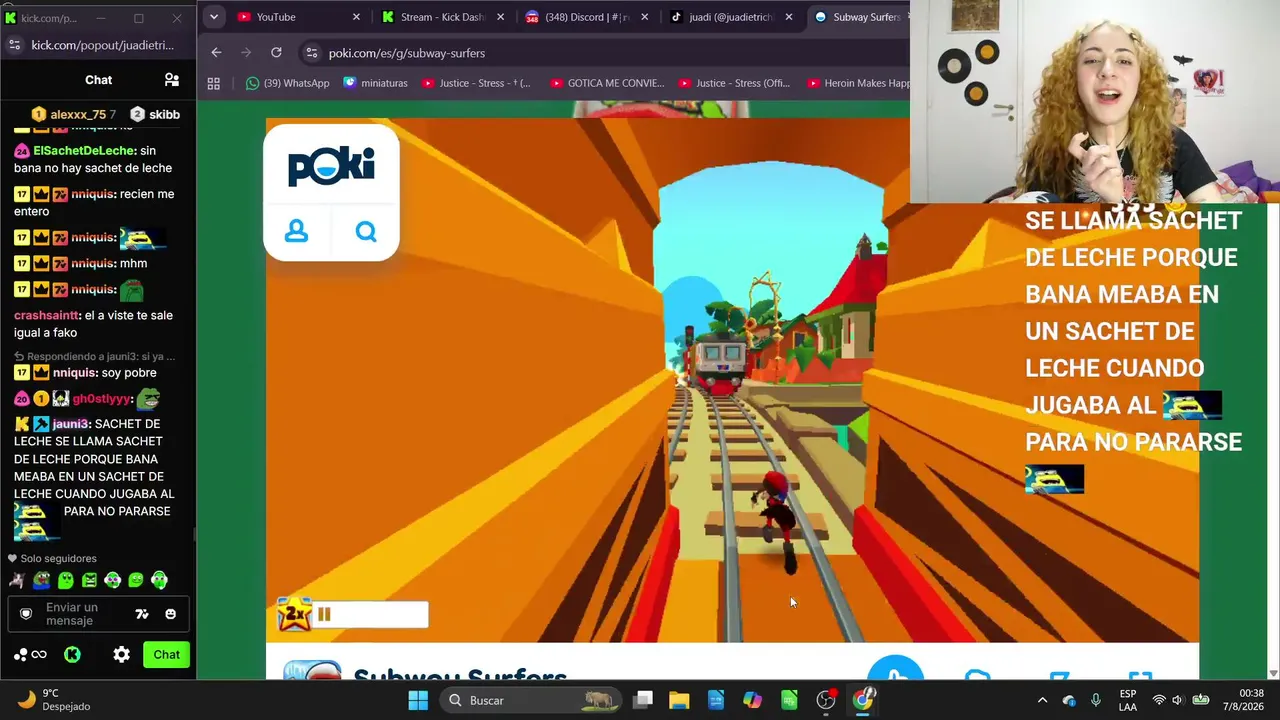This screenshot has height=720, width=1280.
Task: Open emoji picker in chat input
Action: click(x=171, y=614)
